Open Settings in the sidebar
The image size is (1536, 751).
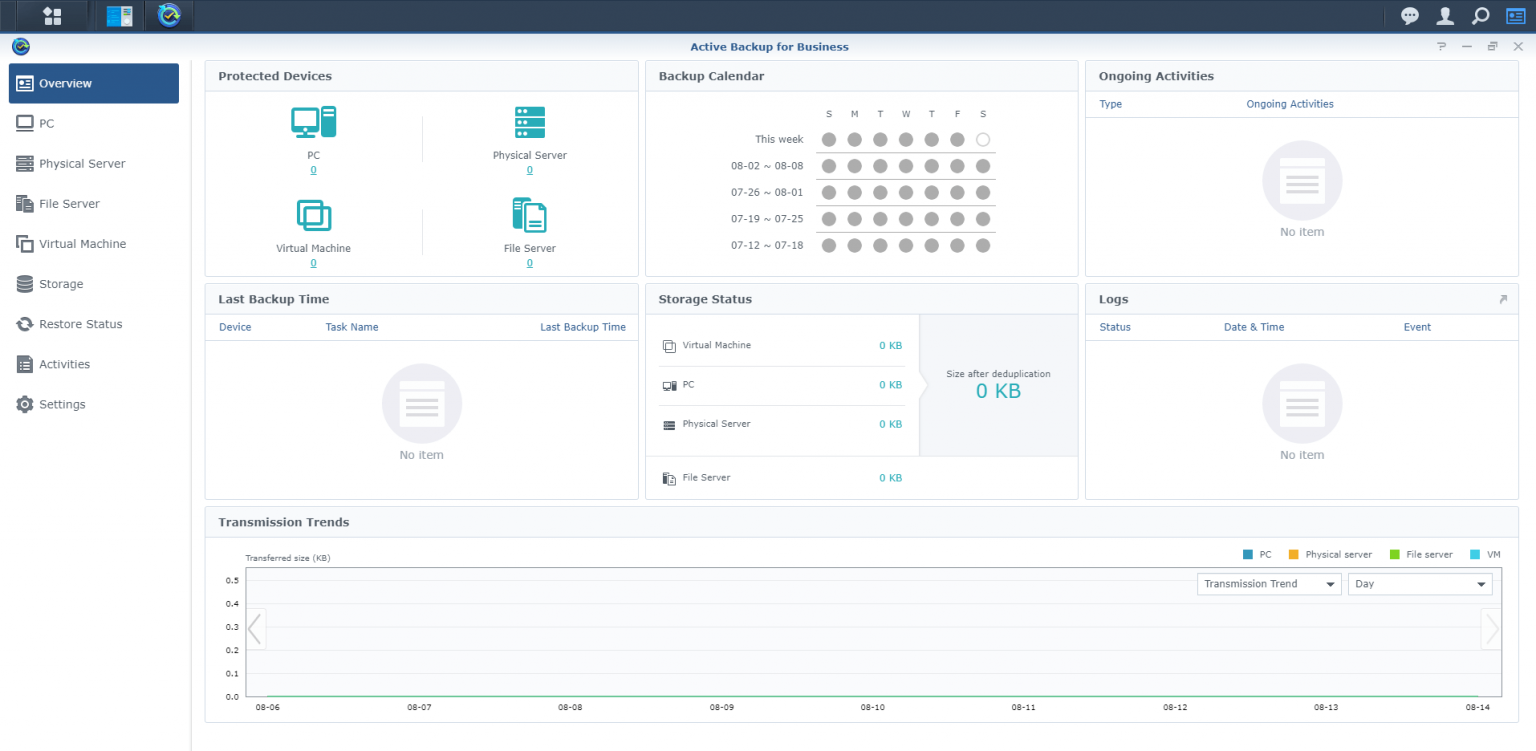[x=62, y=404]
